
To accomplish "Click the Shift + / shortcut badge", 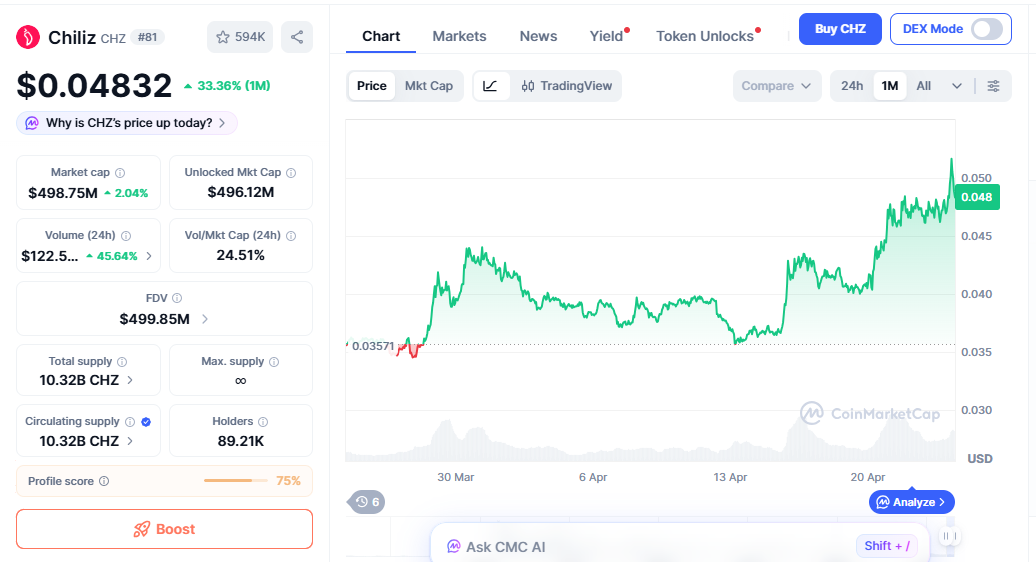I will pos(887,545).
